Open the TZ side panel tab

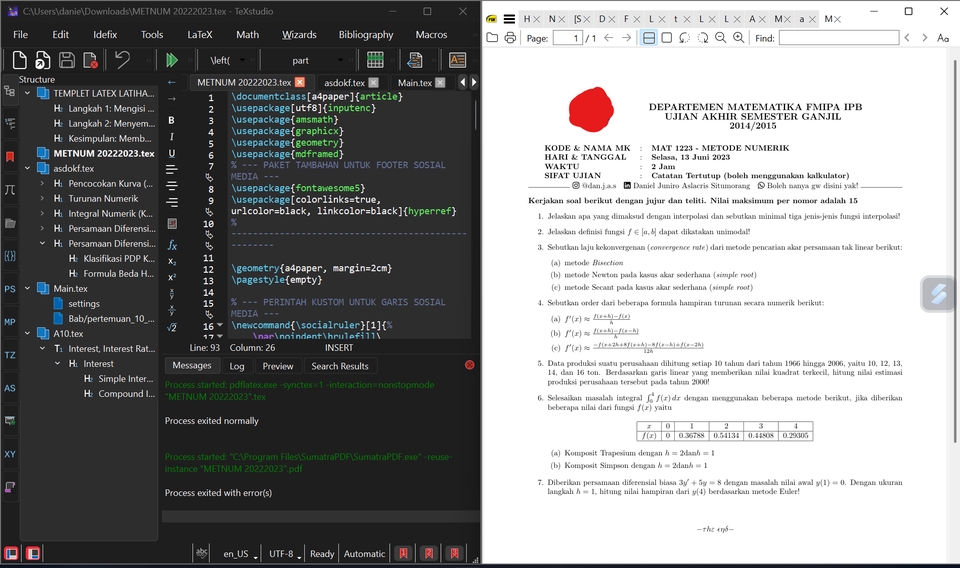point(10,355)
